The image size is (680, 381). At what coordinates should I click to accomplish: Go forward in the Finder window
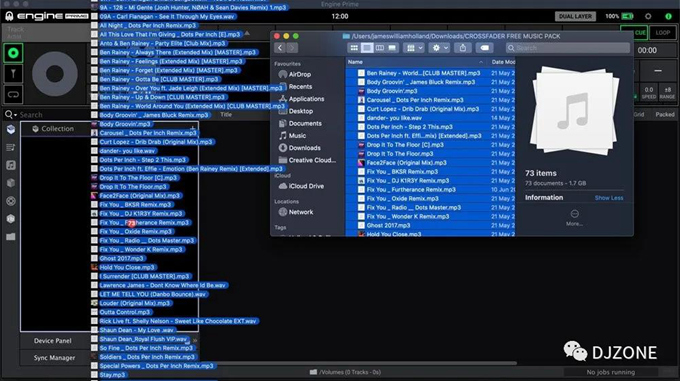point(292,48)
